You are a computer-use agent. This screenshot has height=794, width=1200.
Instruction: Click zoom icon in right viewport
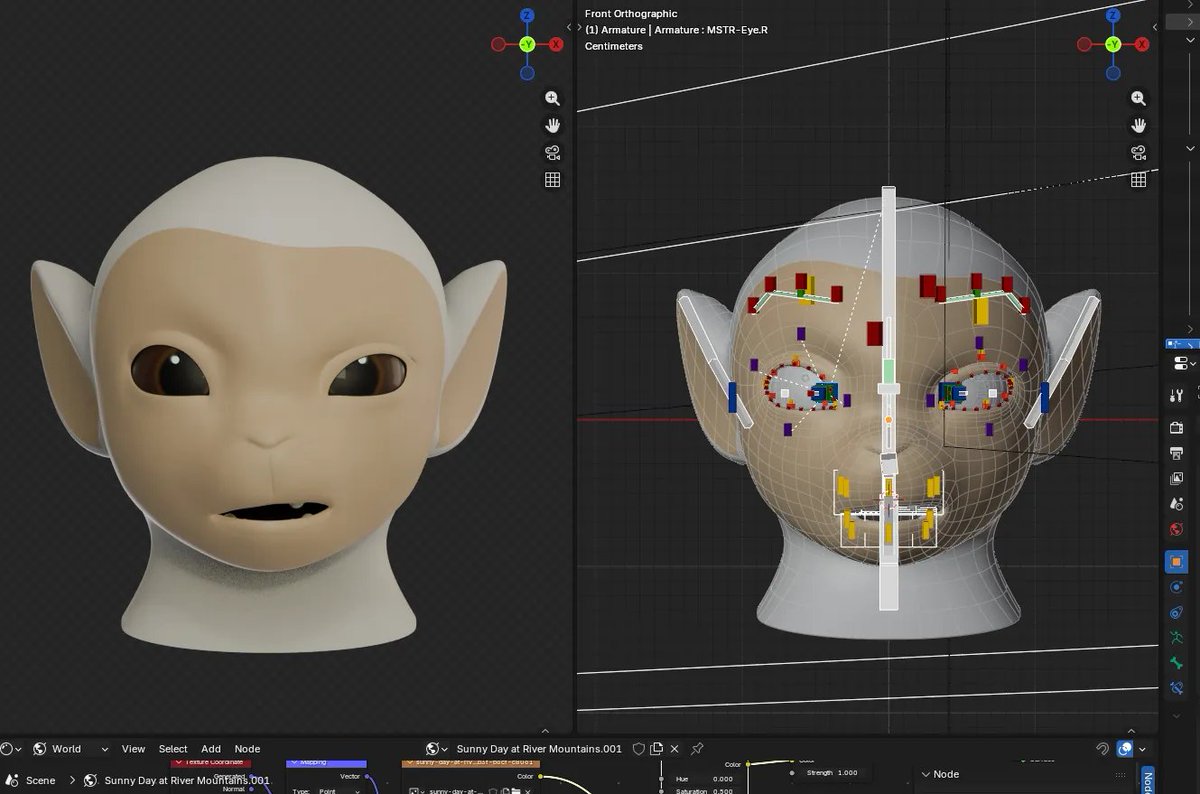[1138, 98]
